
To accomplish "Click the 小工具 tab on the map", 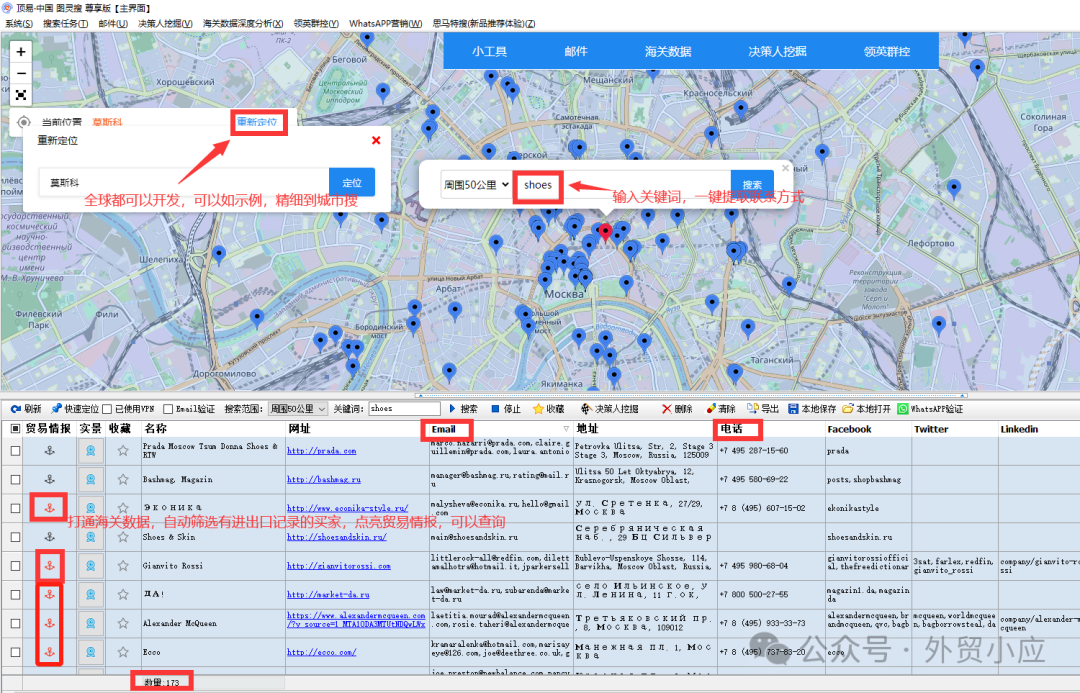I will click(x=490, y=52).
